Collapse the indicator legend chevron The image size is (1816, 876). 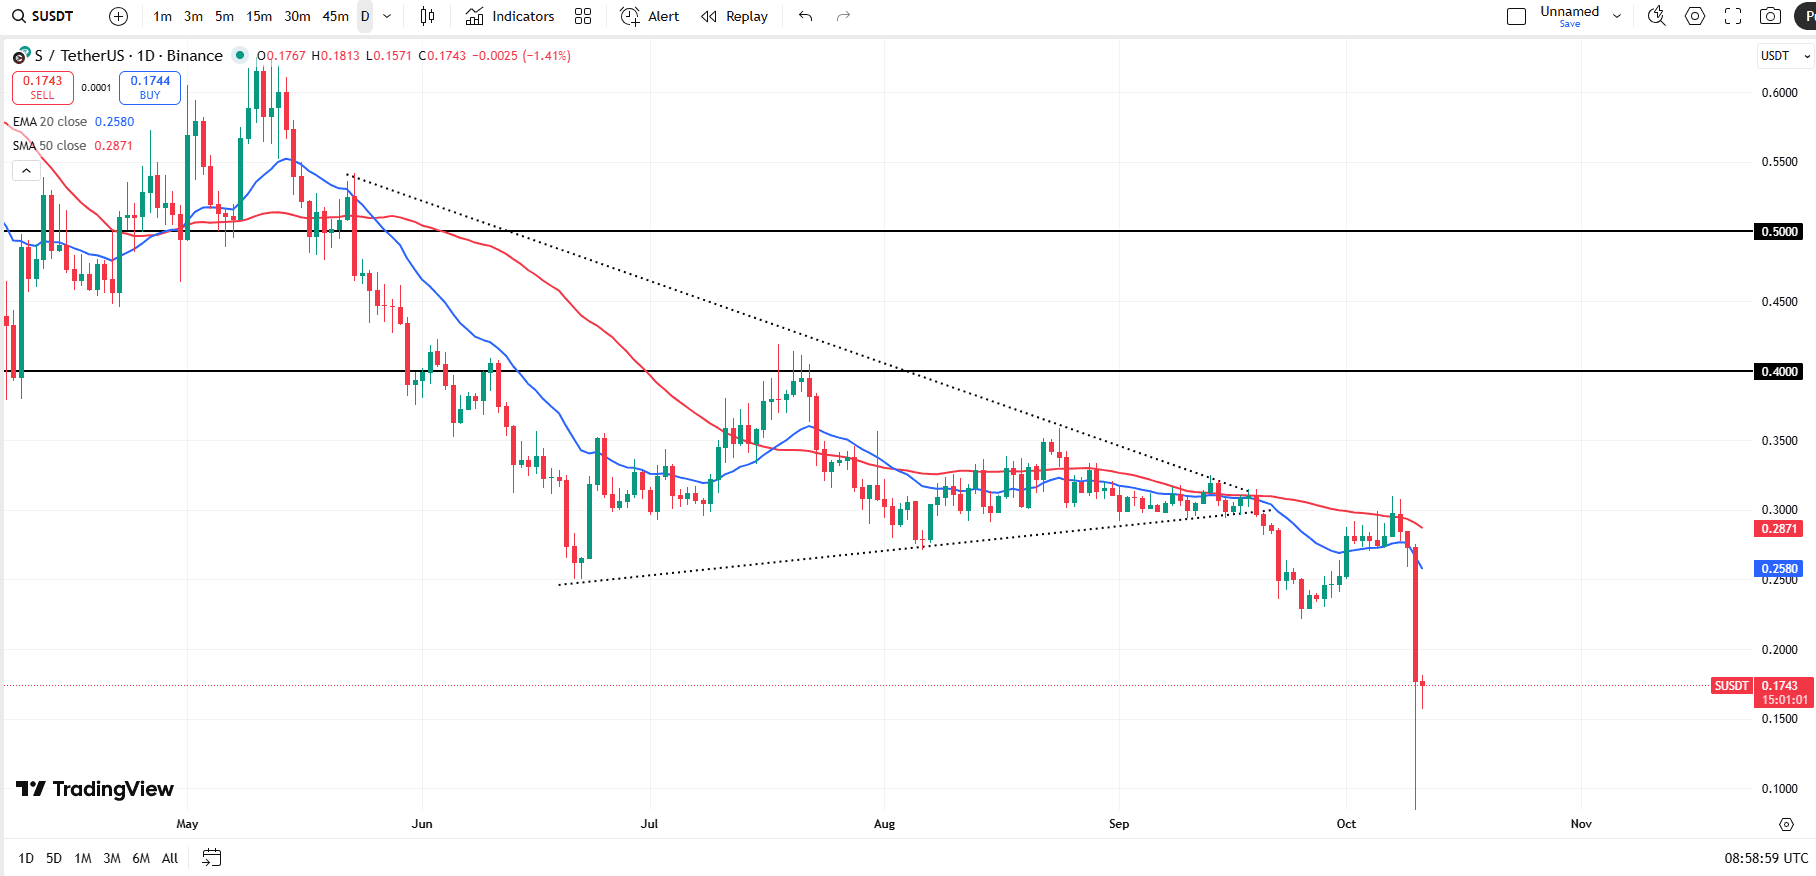coord(26,171)
